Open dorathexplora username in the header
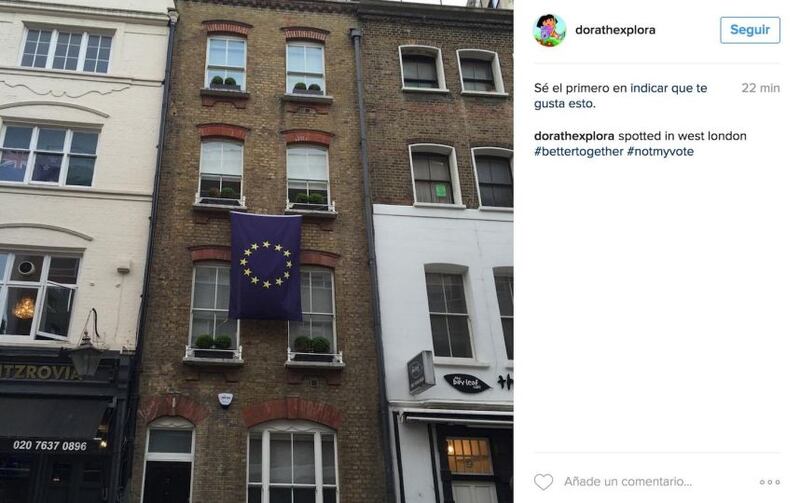The width and height of the screenshot is (800, 503). coord(615,30)
